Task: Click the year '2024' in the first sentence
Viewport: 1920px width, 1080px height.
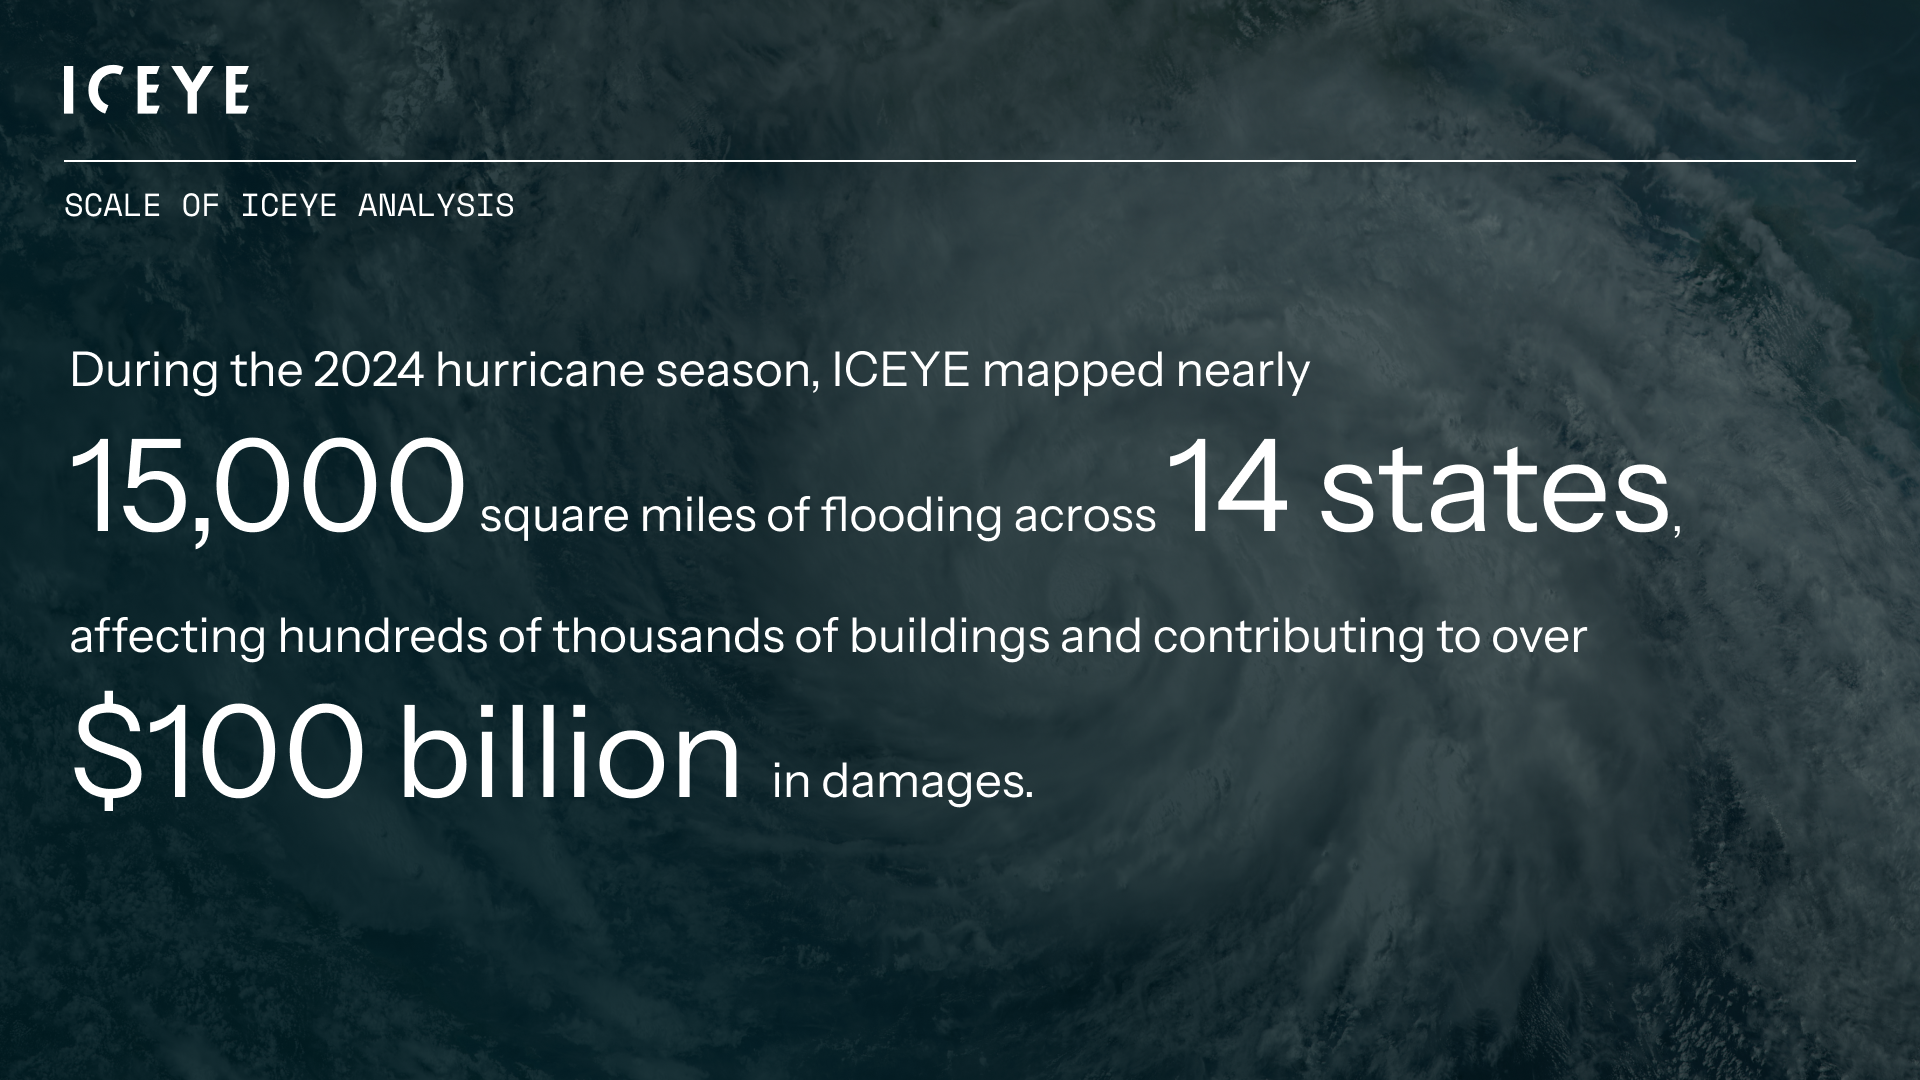Action: (x=368, y=371)
